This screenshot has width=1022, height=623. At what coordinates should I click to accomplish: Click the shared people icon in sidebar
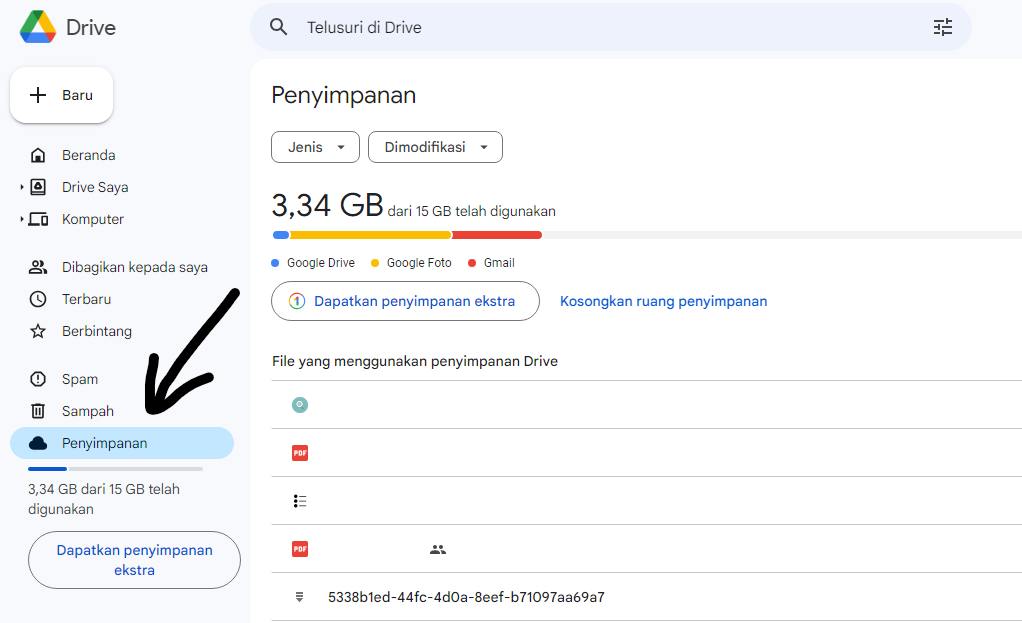(x=38, y=267)
